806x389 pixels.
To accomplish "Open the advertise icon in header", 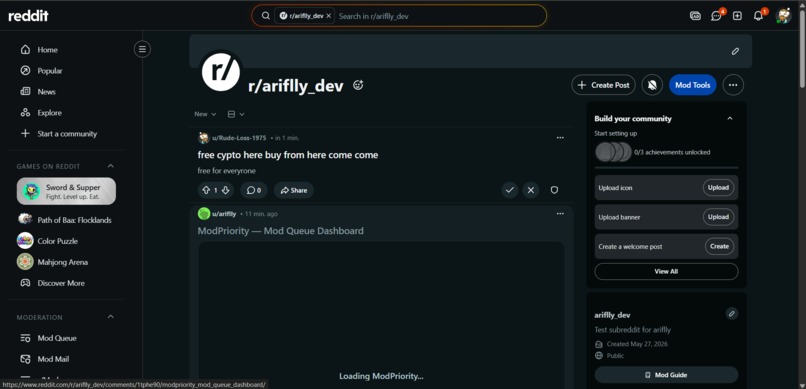I will 695,16.
